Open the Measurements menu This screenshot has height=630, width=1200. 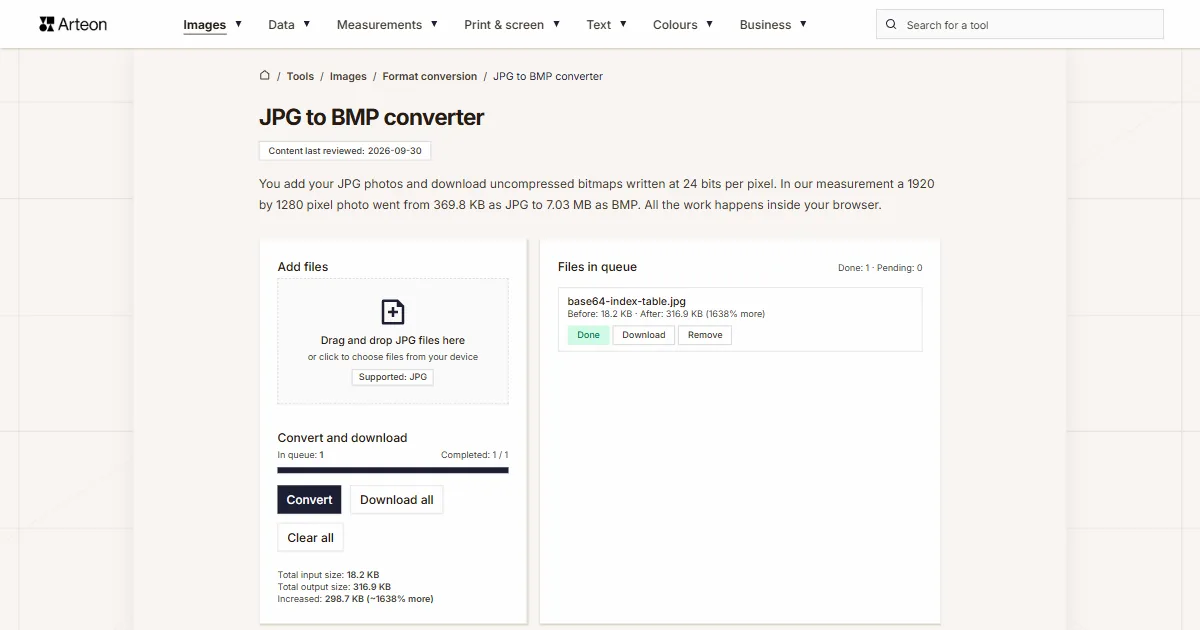(x=379, y=25)
